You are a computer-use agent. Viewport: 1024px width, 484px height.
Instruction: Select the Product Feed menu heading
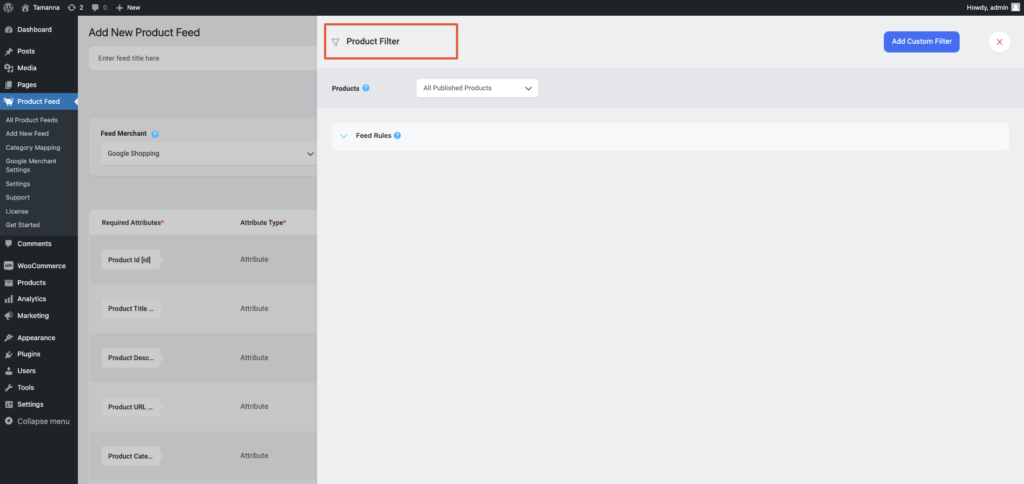click(39, 102)
